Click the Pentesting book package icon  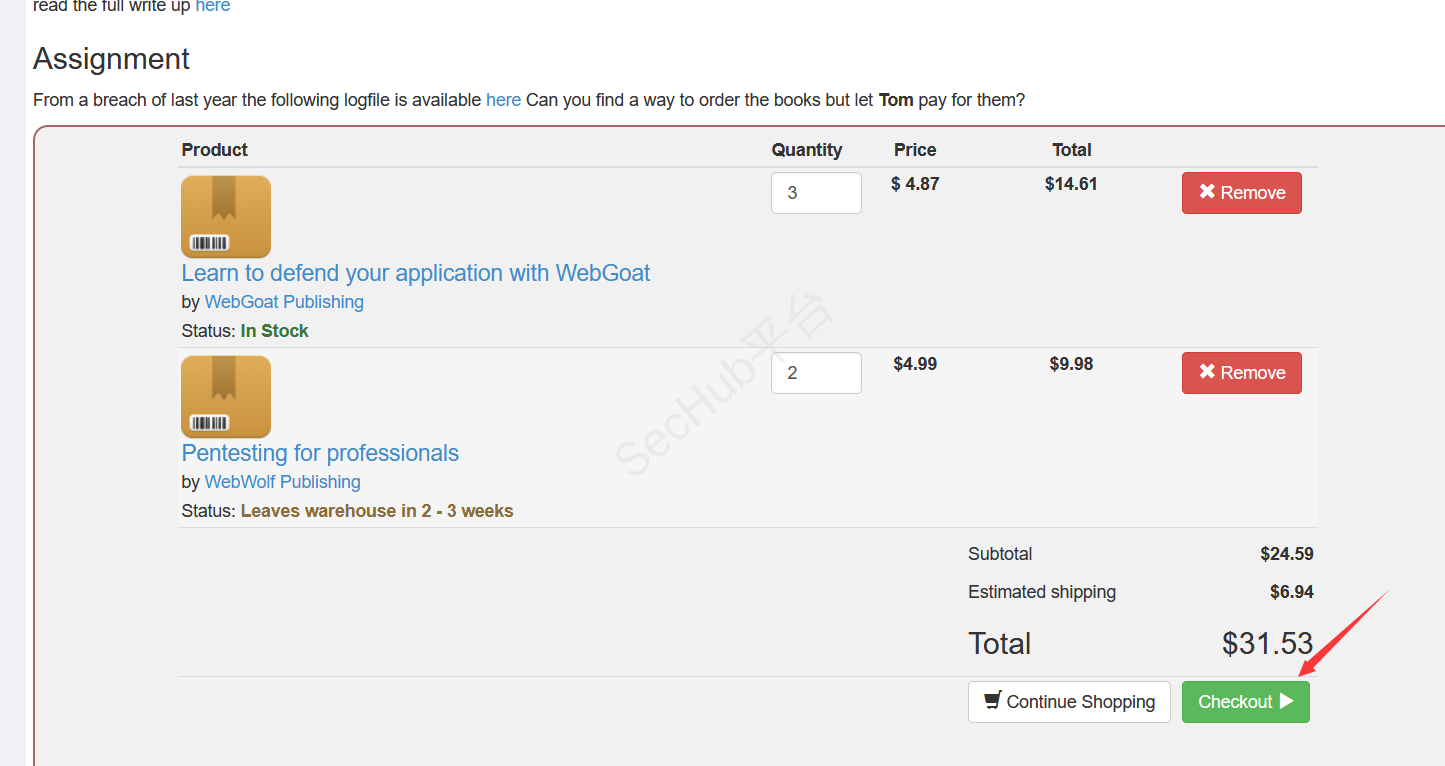226,397
